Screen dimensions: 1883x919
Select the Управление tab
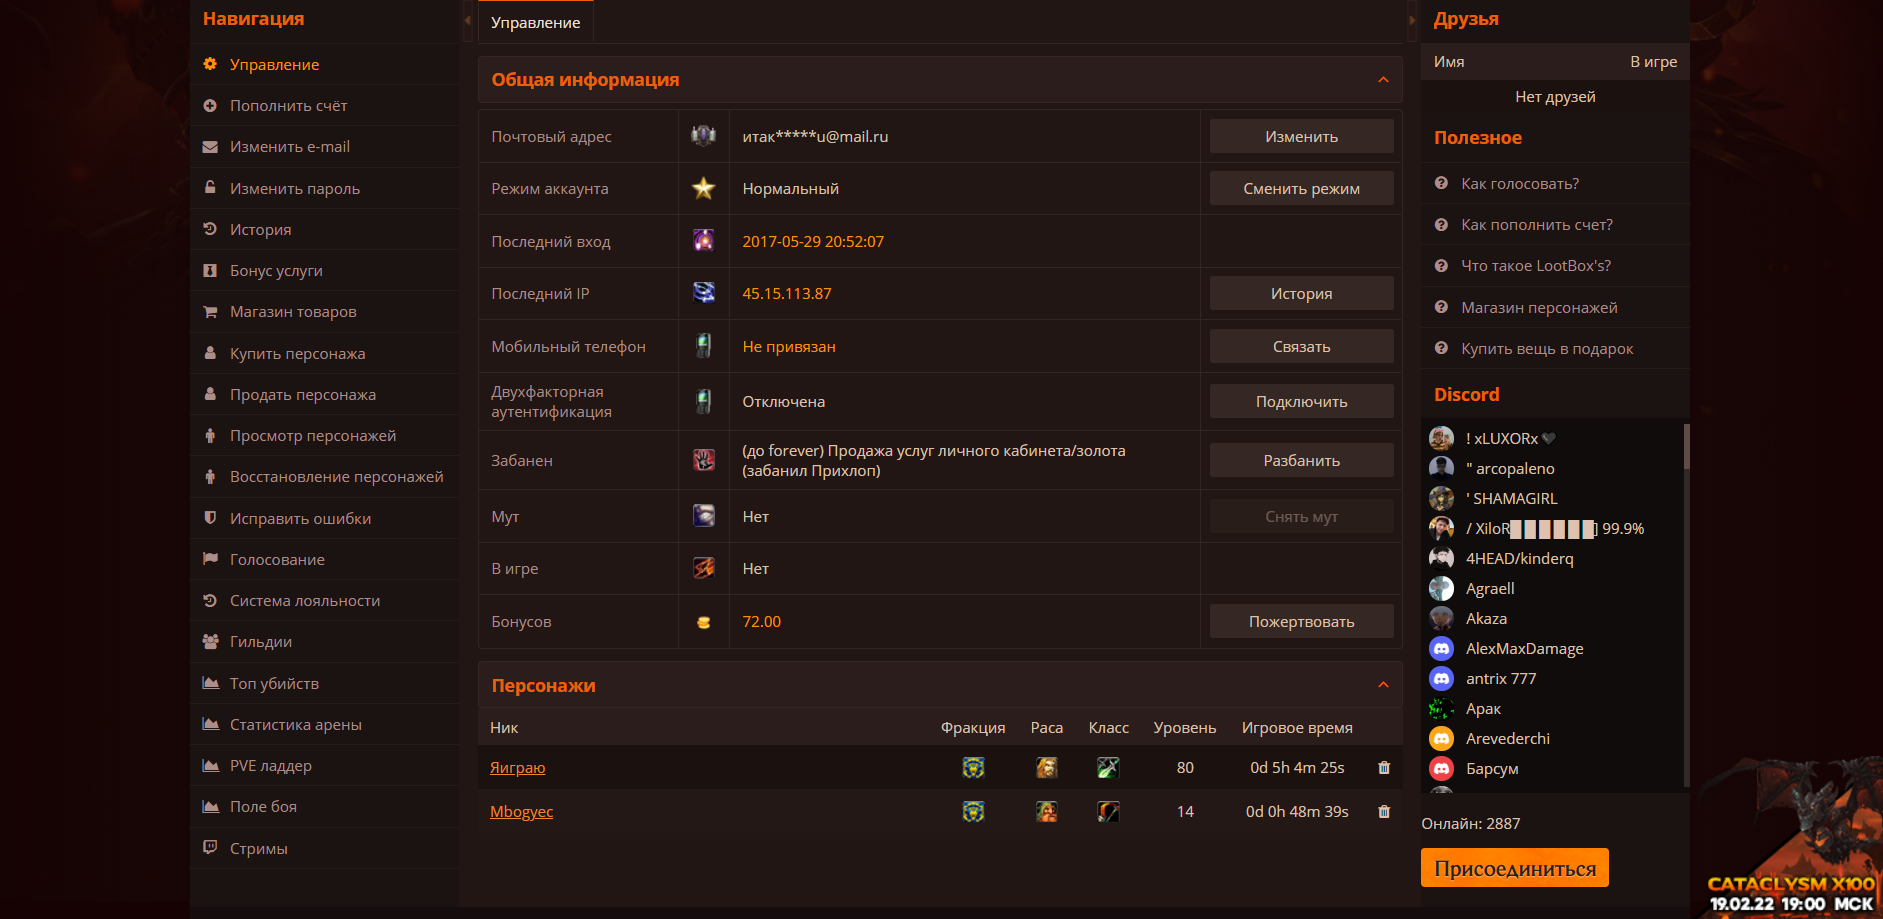(536, 22)
